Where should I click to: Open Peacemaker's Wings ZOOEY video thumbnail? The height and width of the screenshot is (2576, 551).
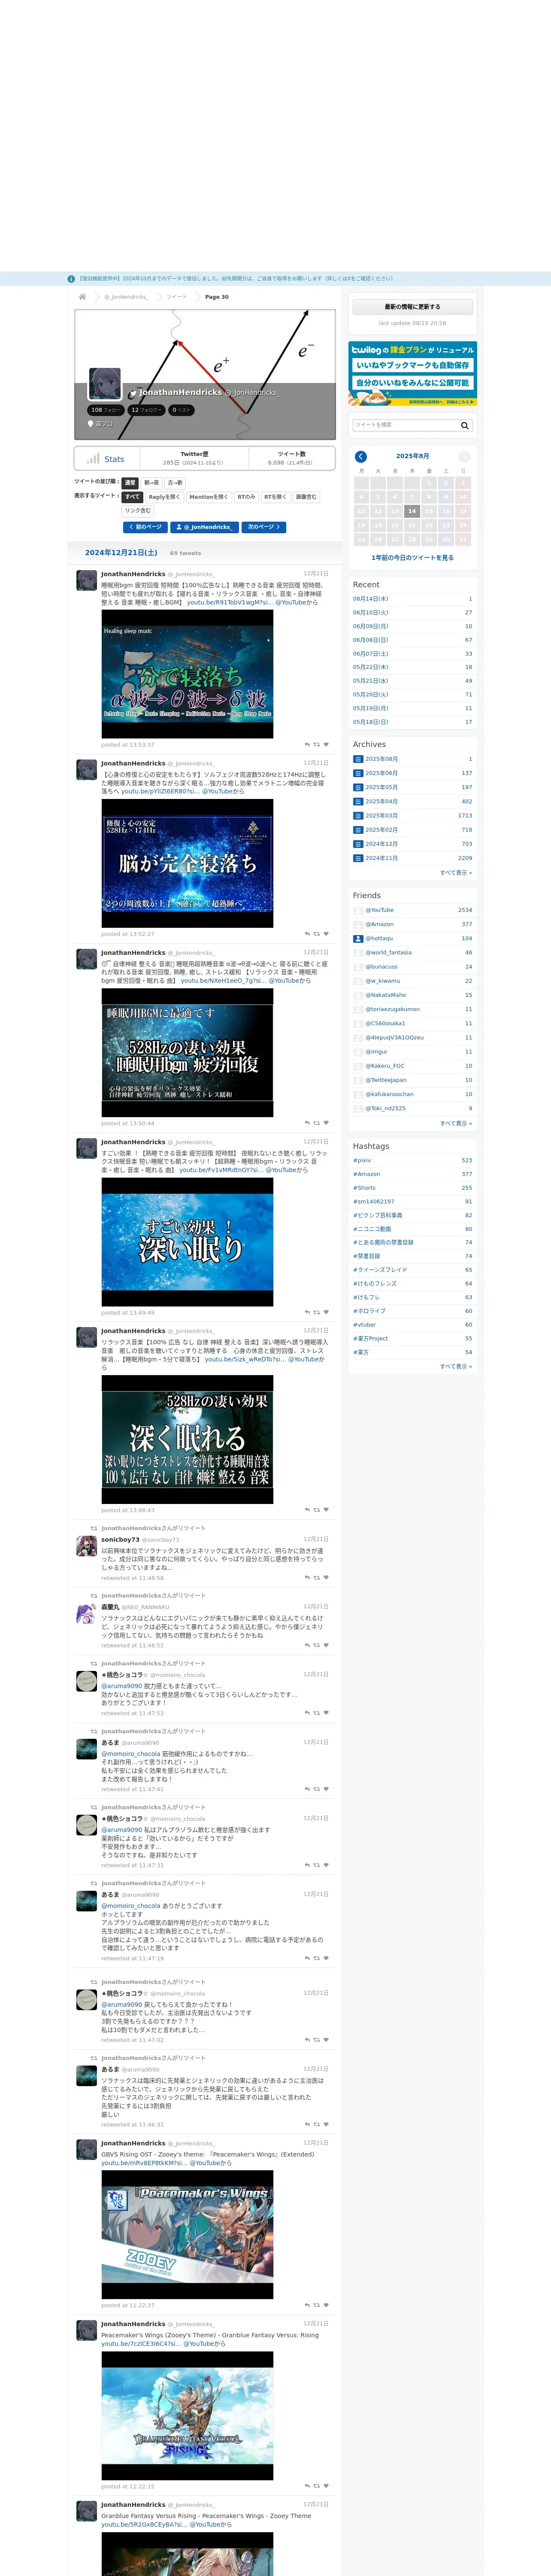187,2234
